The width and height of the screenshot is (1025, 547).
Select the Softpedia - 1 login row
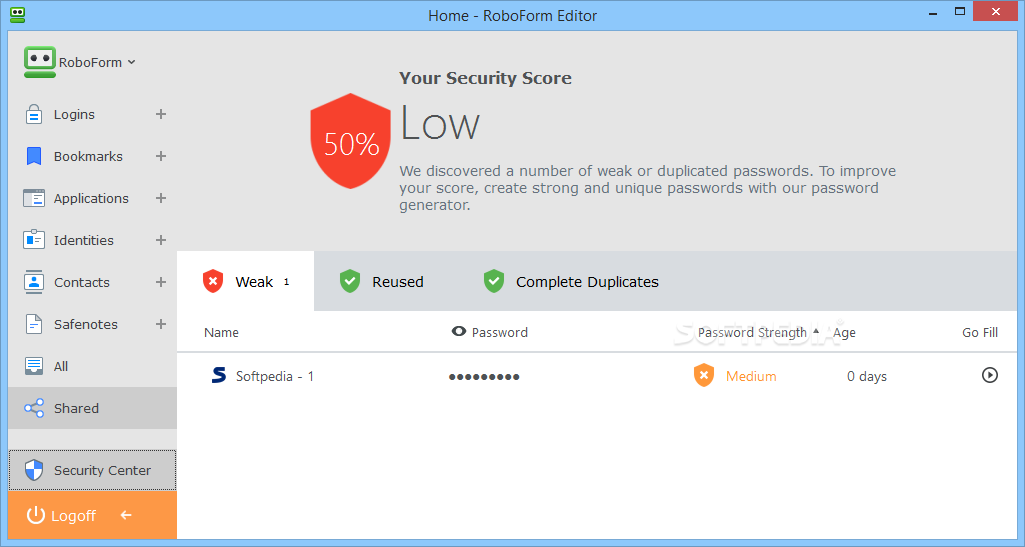click(597, 376)
